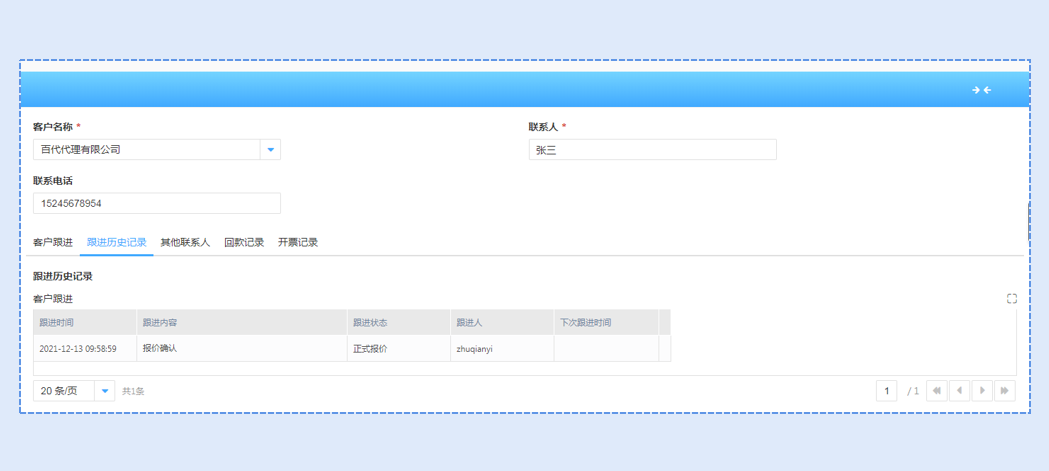Expand the table to fullscreen view

[1011, 299]
